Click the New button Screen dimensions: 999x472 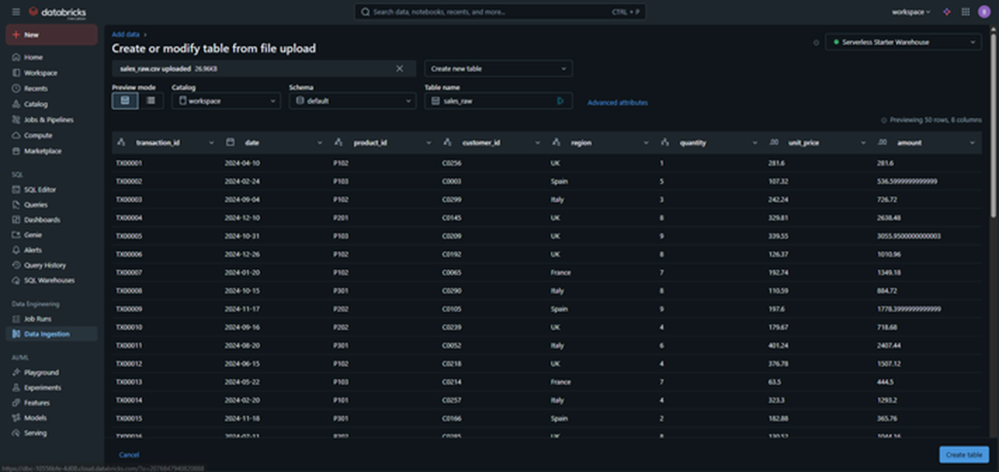(52, 35)
